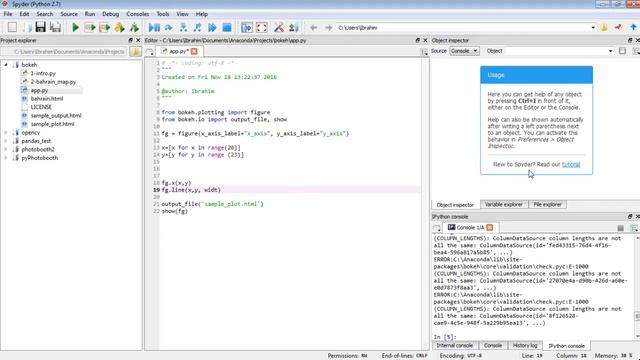Switch to the Variable explorer tab

(504, 204)
